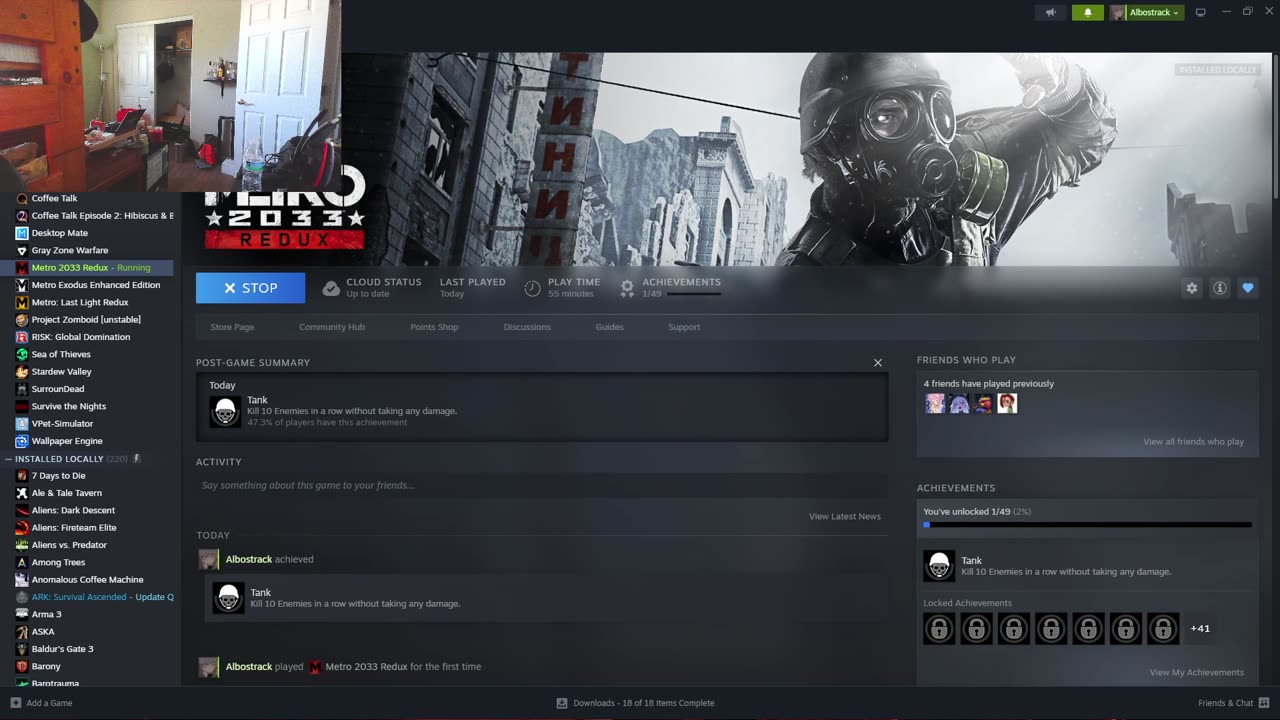The image size is (1280, 720).
Task: Click the Cloud Status icon
Action: click(x=331, y=288)
